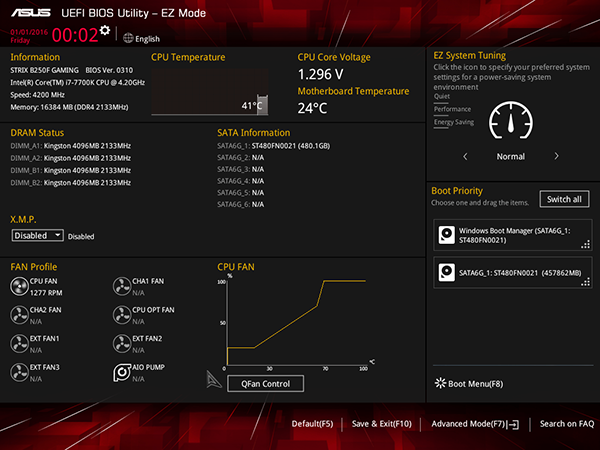This screenshot has height=450, width=600.
Task: Select the CHA1 FAN icon
Action: point(122,287)
